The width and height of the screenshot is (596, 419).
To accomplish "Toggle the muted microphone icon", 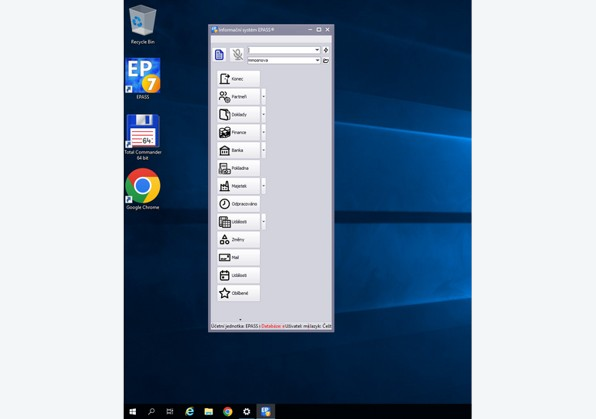I will tap(237, 55).
